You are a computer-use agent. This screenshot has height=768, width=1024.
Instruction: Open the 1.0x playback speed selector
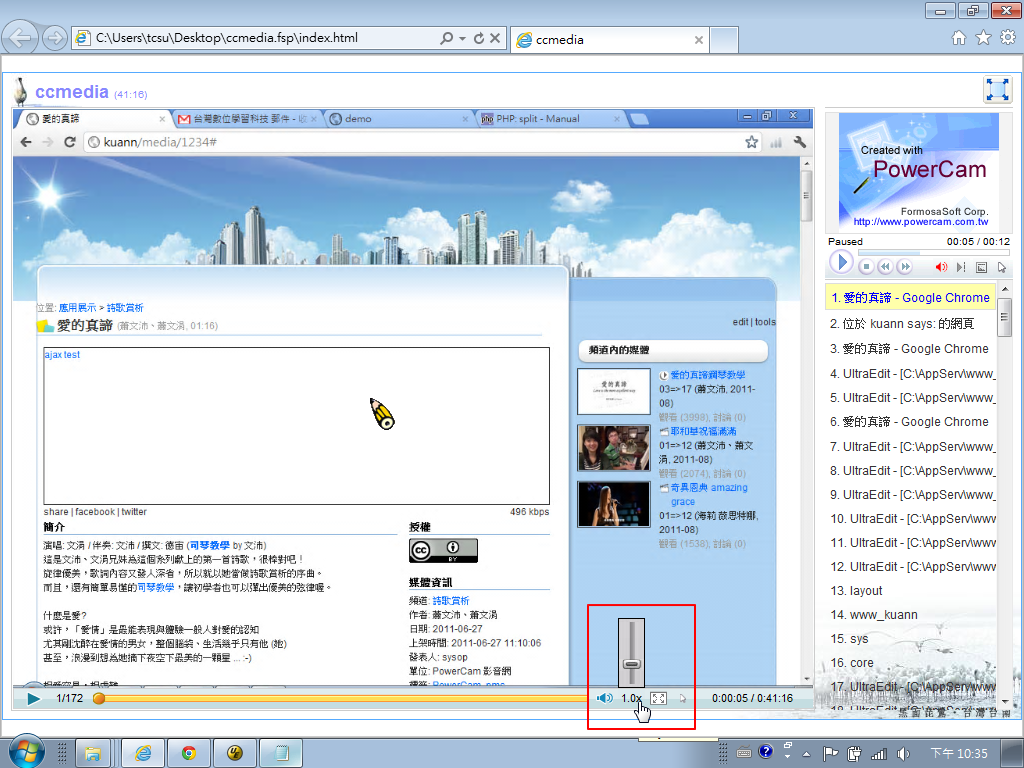631,698
